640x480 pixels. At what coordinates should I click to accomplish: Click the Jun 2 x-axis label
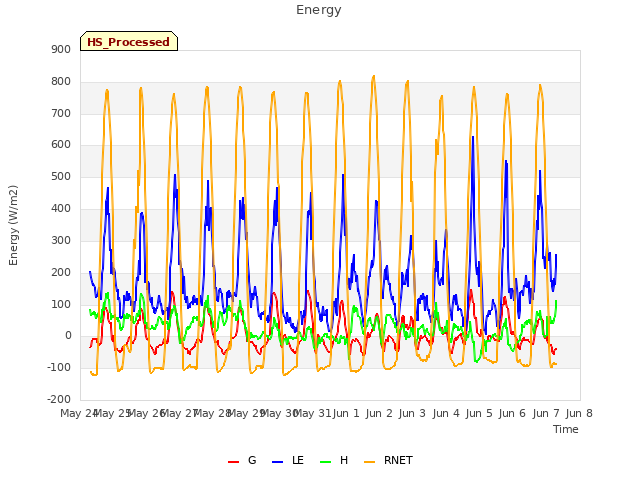tap(379, 413)
